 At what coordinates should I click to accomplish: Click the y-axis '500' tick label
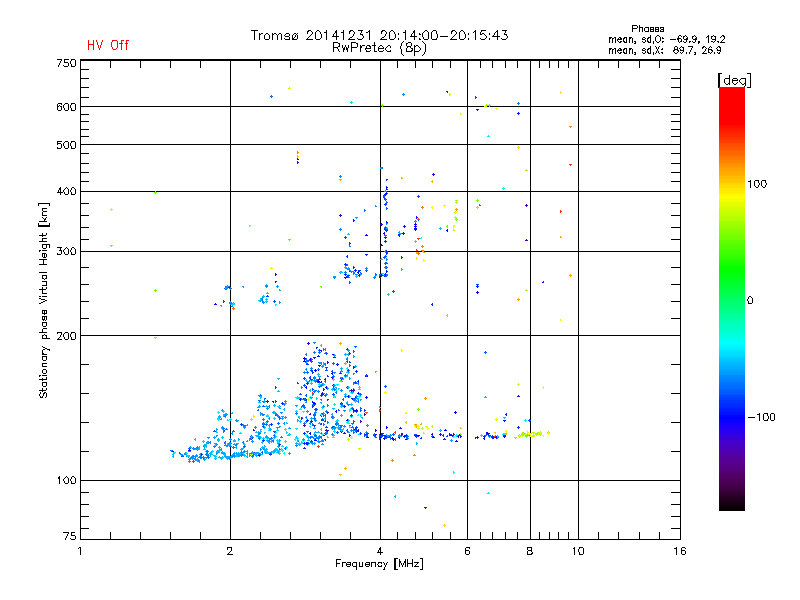tap(66, 145)
